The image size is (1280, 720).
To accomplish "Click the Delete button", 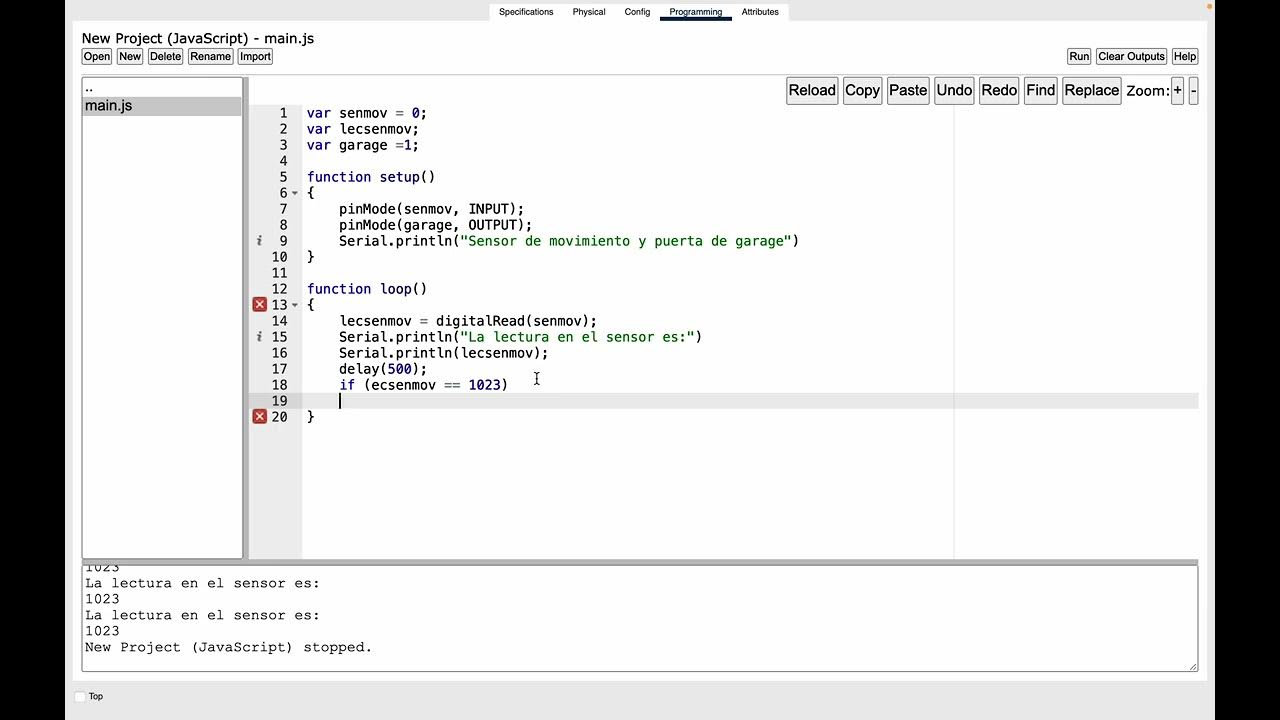I will click(x=166, y=57).
